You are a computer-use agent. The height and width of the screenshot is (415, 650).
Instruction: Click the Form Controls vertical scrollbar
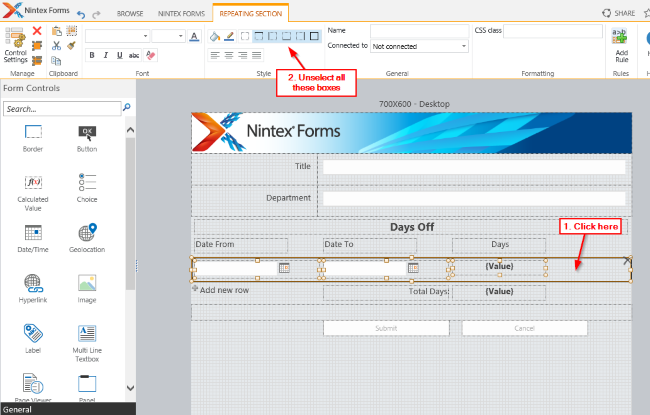[x=130, y=214]
